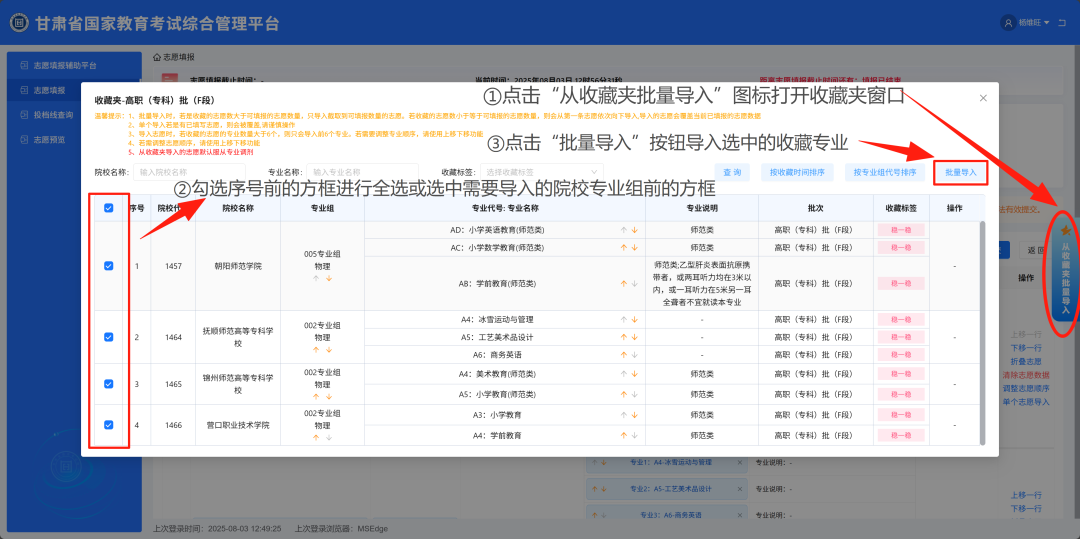The image size is (1080, 539).
Task: Click the favorites table vertical scrollbar
Action: pyautogui.click(x=982, y=332)
